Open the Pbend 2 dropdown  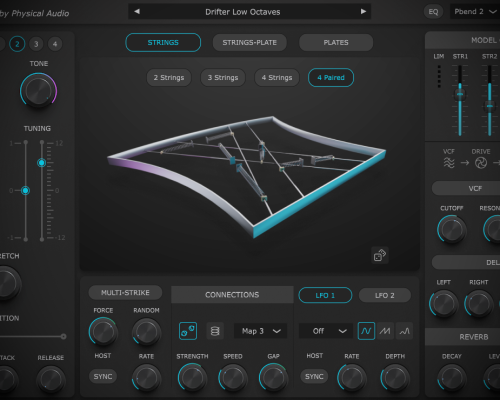pos(475,12)
